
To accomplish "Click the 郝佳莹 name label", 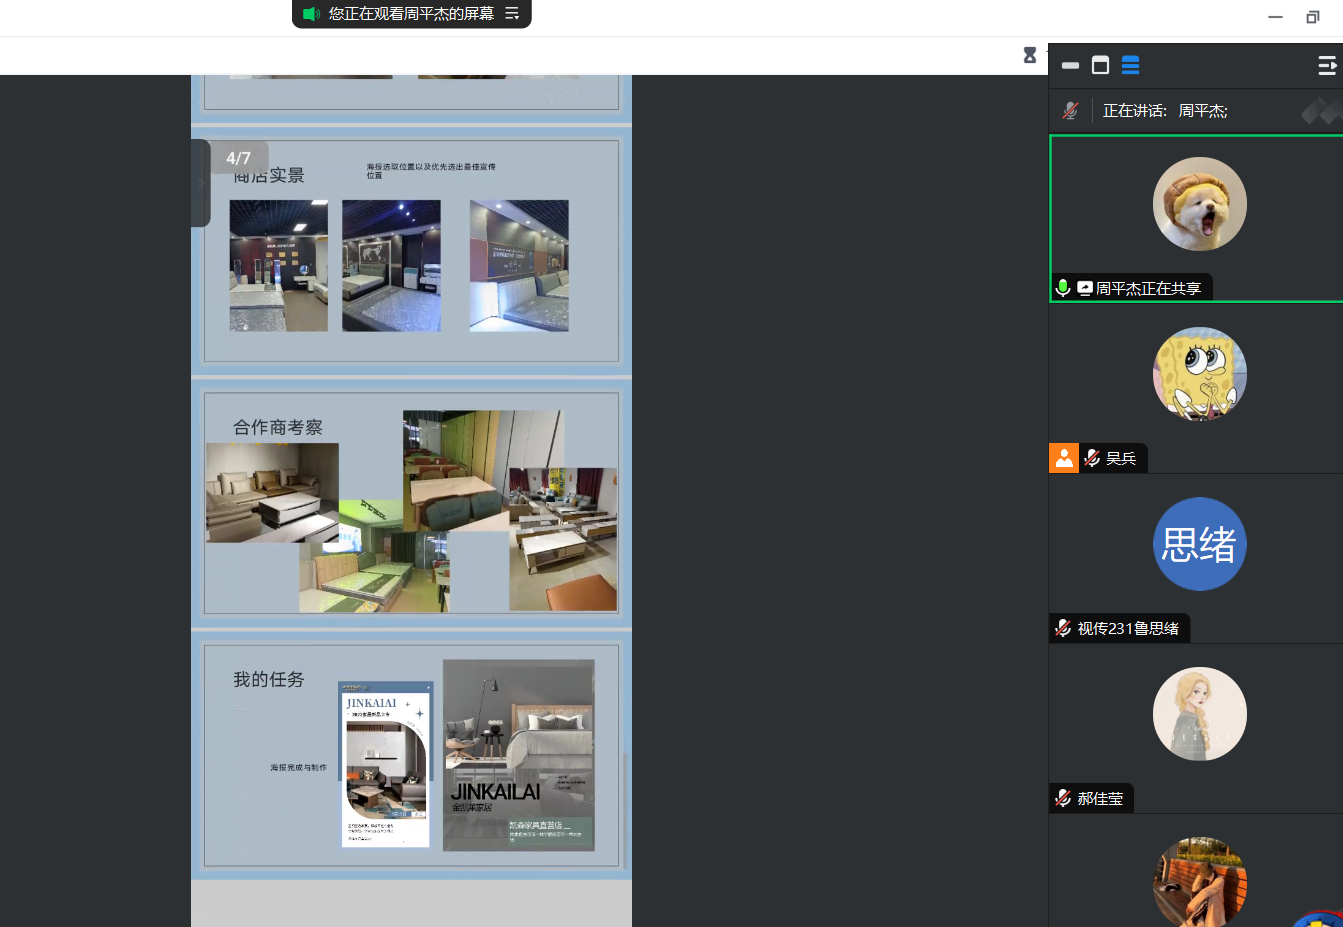I will 1100,798.
